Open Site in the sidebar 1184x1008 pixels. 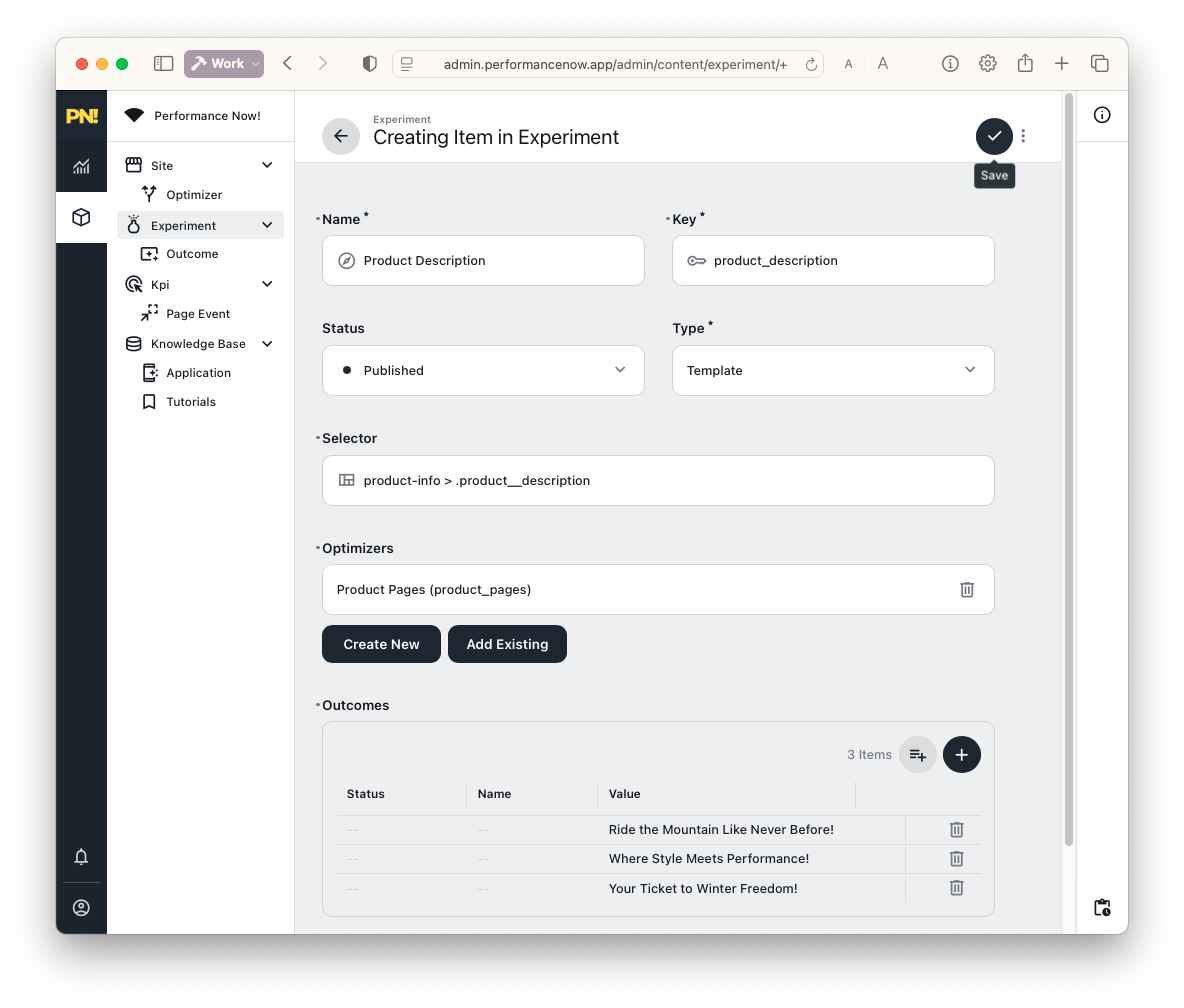(162, 165)
